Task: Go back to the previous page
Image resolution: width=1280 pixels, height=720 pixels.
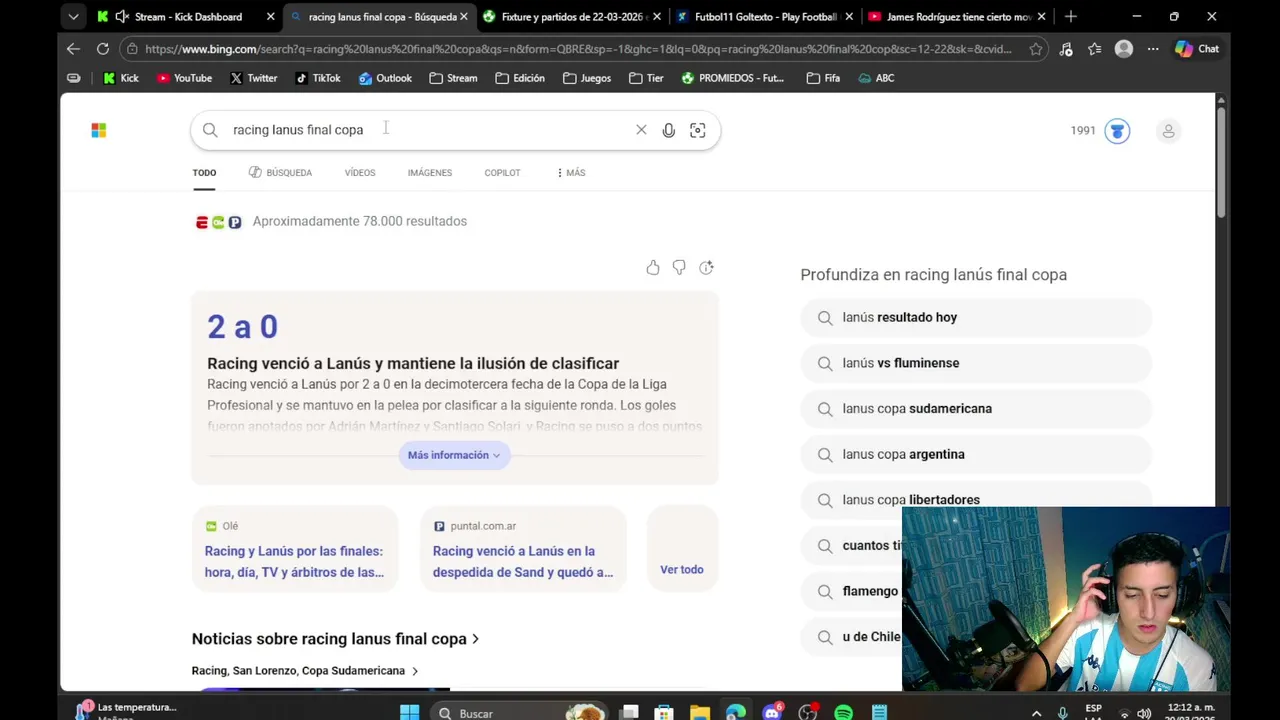Action: 73,48
